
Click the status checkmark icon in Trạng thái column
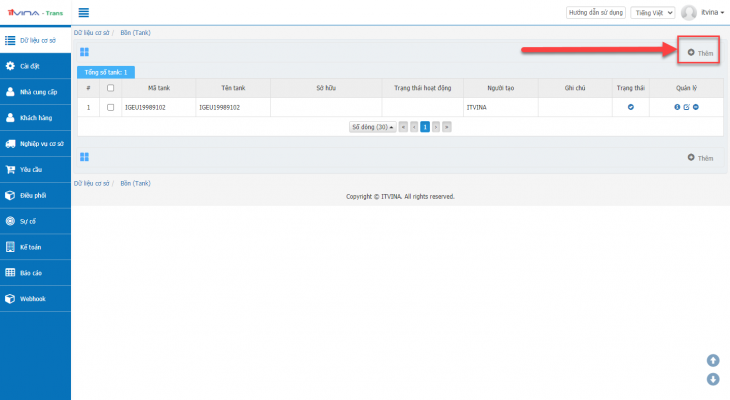point(631,107)
